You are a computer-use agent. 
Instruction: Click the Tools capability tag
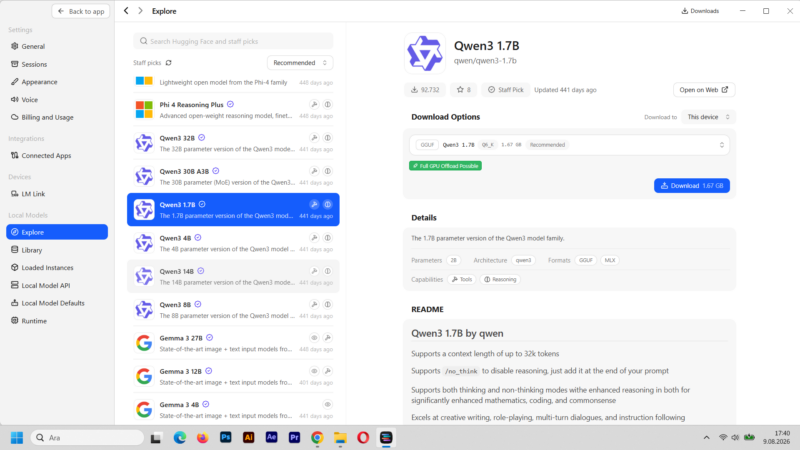click(462, 280)
